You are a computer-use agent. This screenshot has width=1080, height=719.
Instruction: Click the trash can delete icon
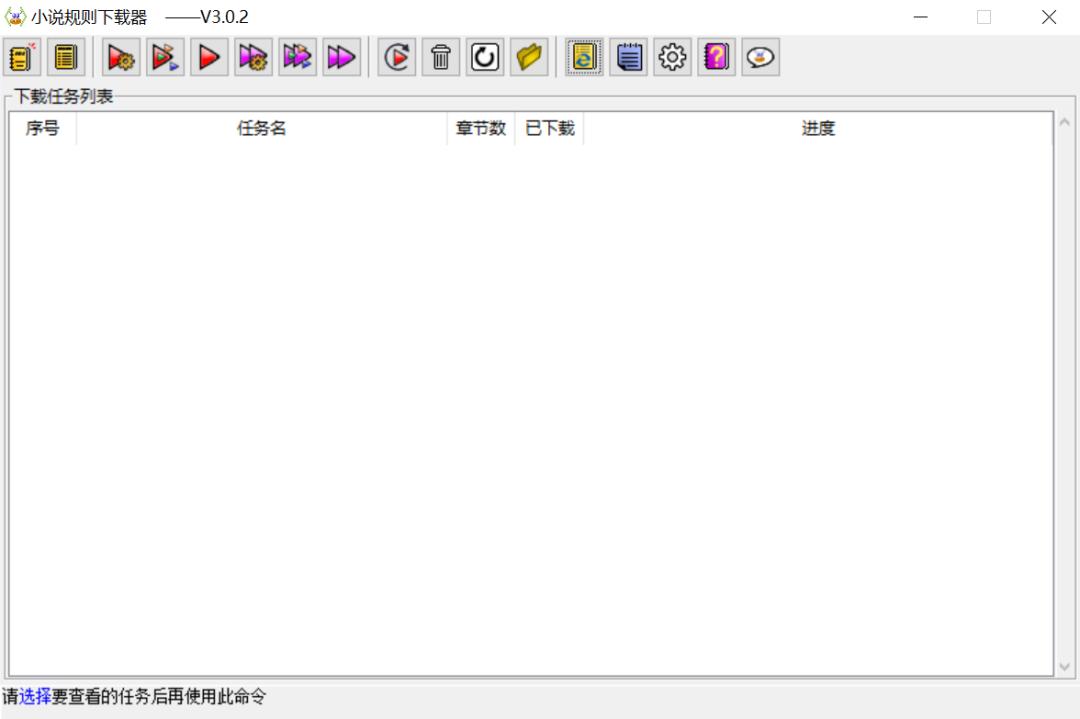click(441, 57)
